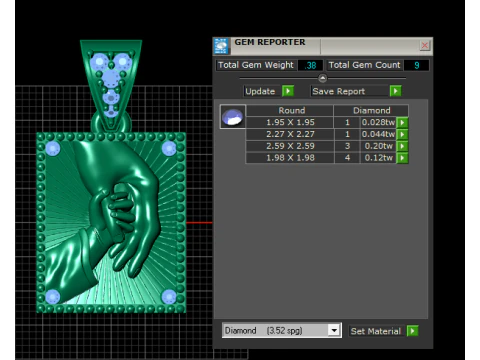This screenshot has height=360, width=480.
Task: Click the Save Report label
Action: pos(339,91)
